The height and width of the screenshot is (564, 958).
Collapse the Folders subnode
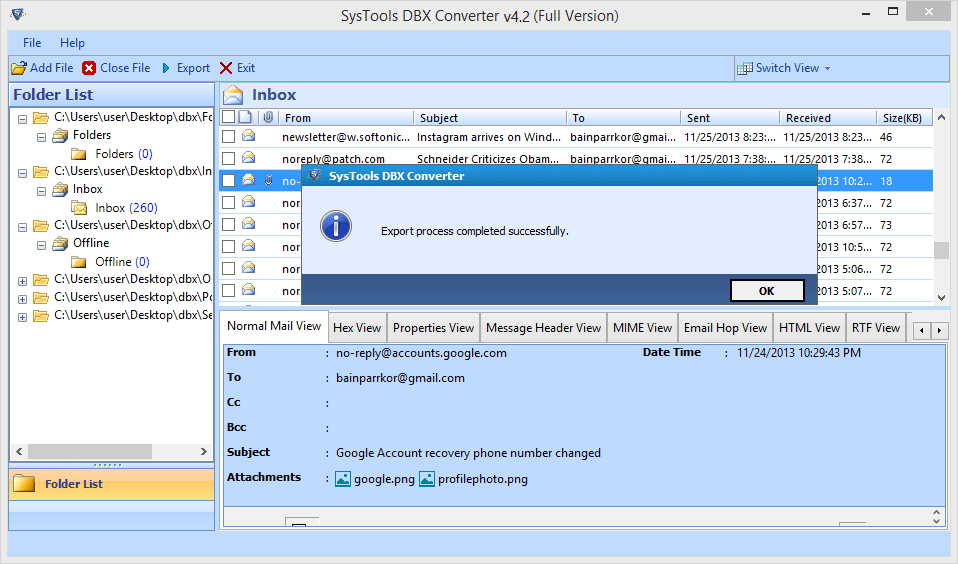point(42,137)
